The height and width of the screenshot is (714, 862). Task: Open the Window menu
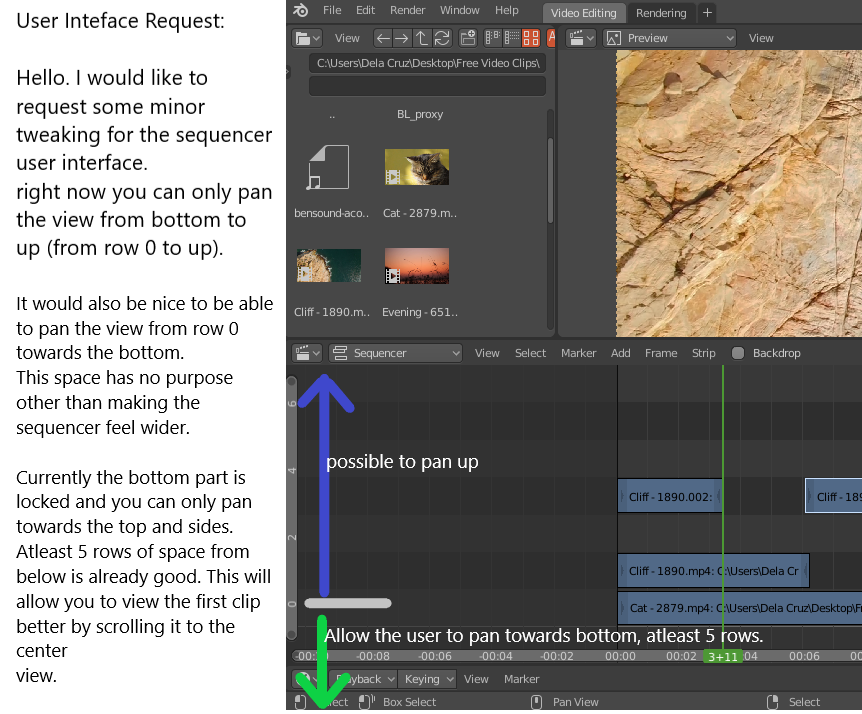pos(460,10)
